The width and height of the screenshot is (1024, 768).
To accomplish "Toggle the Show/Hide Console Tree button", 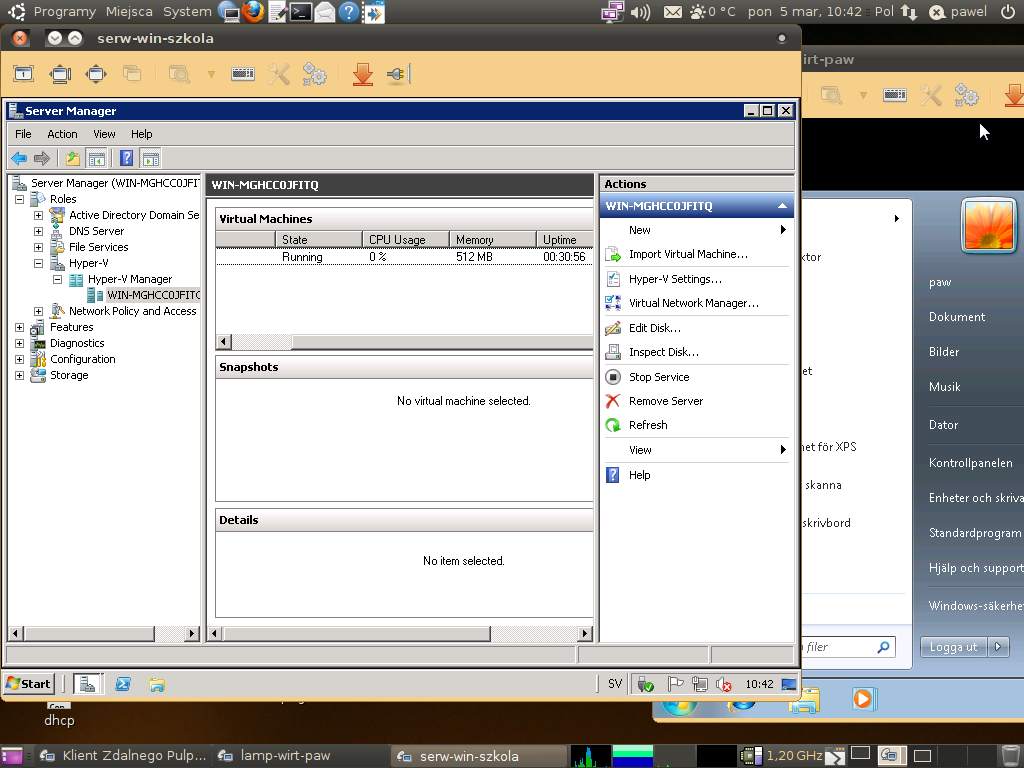I will click(x=97, y=158).
